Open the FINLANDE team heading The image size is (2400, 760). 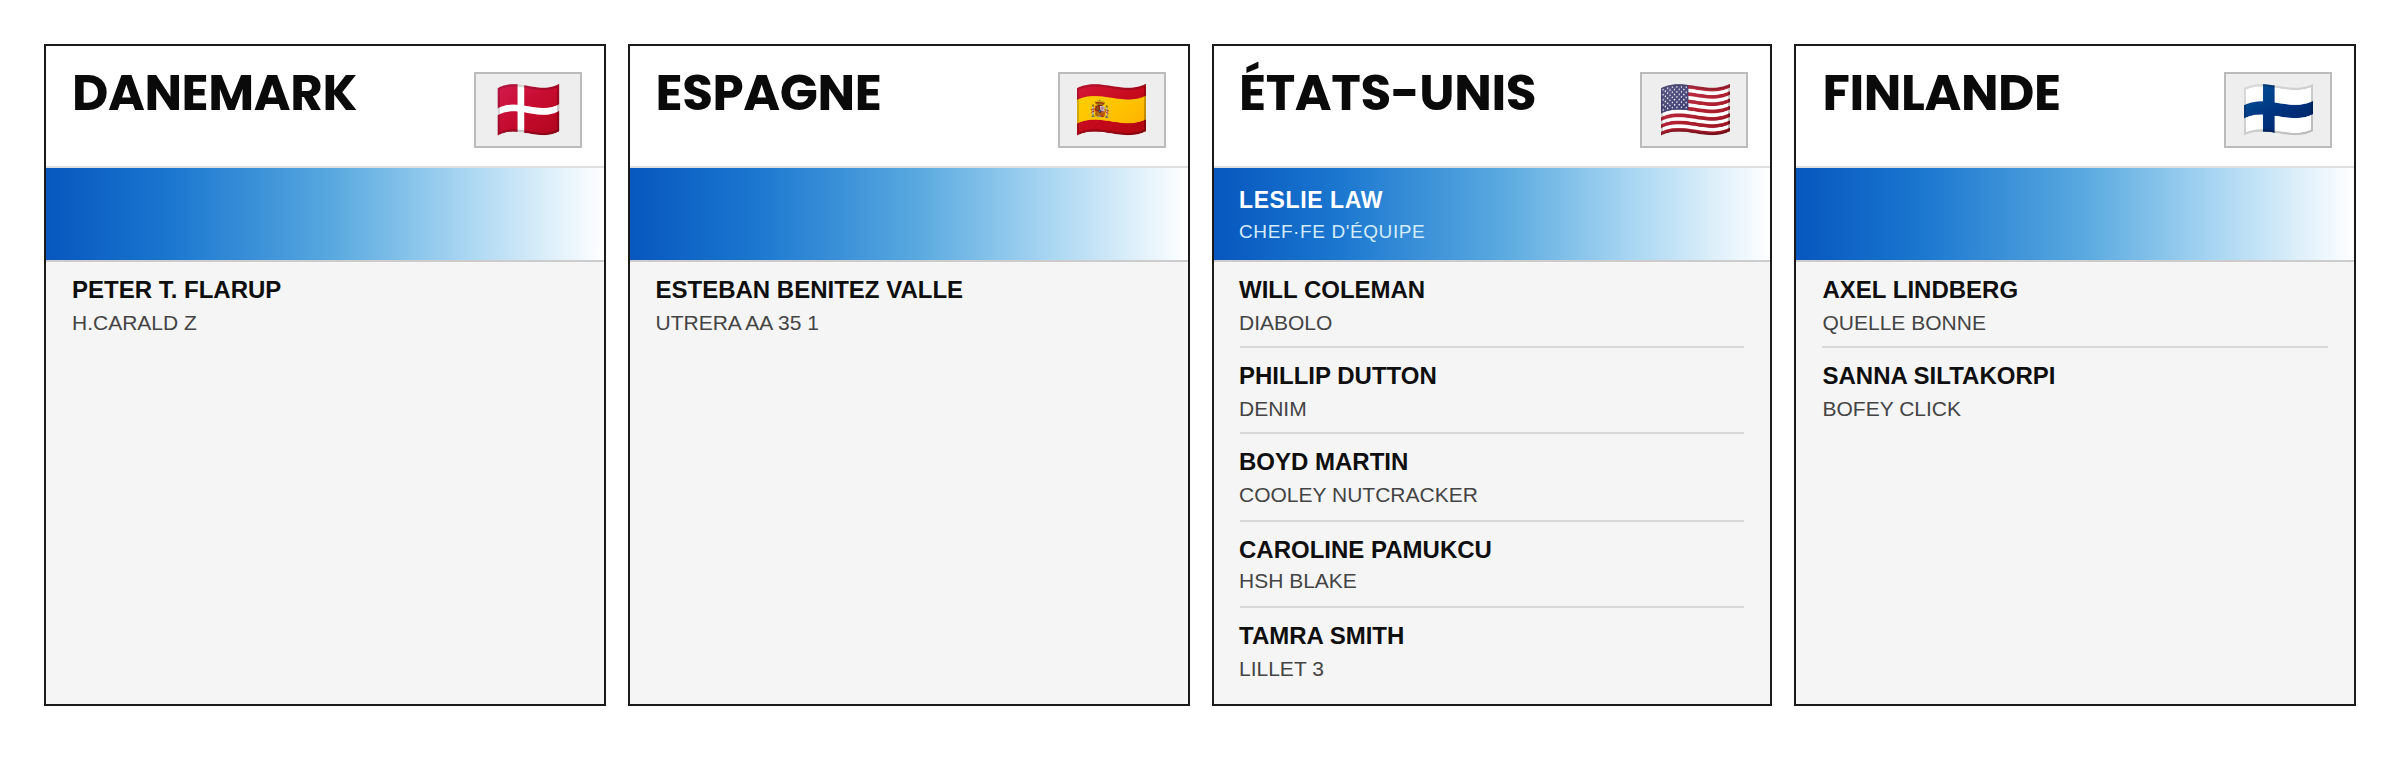click(1941, 93)
